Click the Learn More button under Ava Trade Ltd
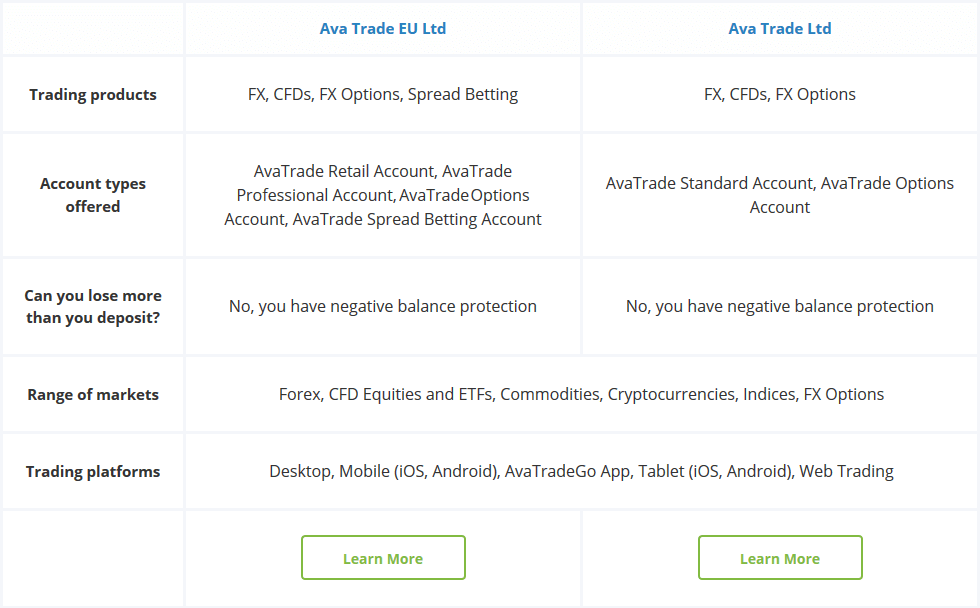This screenshot has width=980, height=608. coord(780,557)
